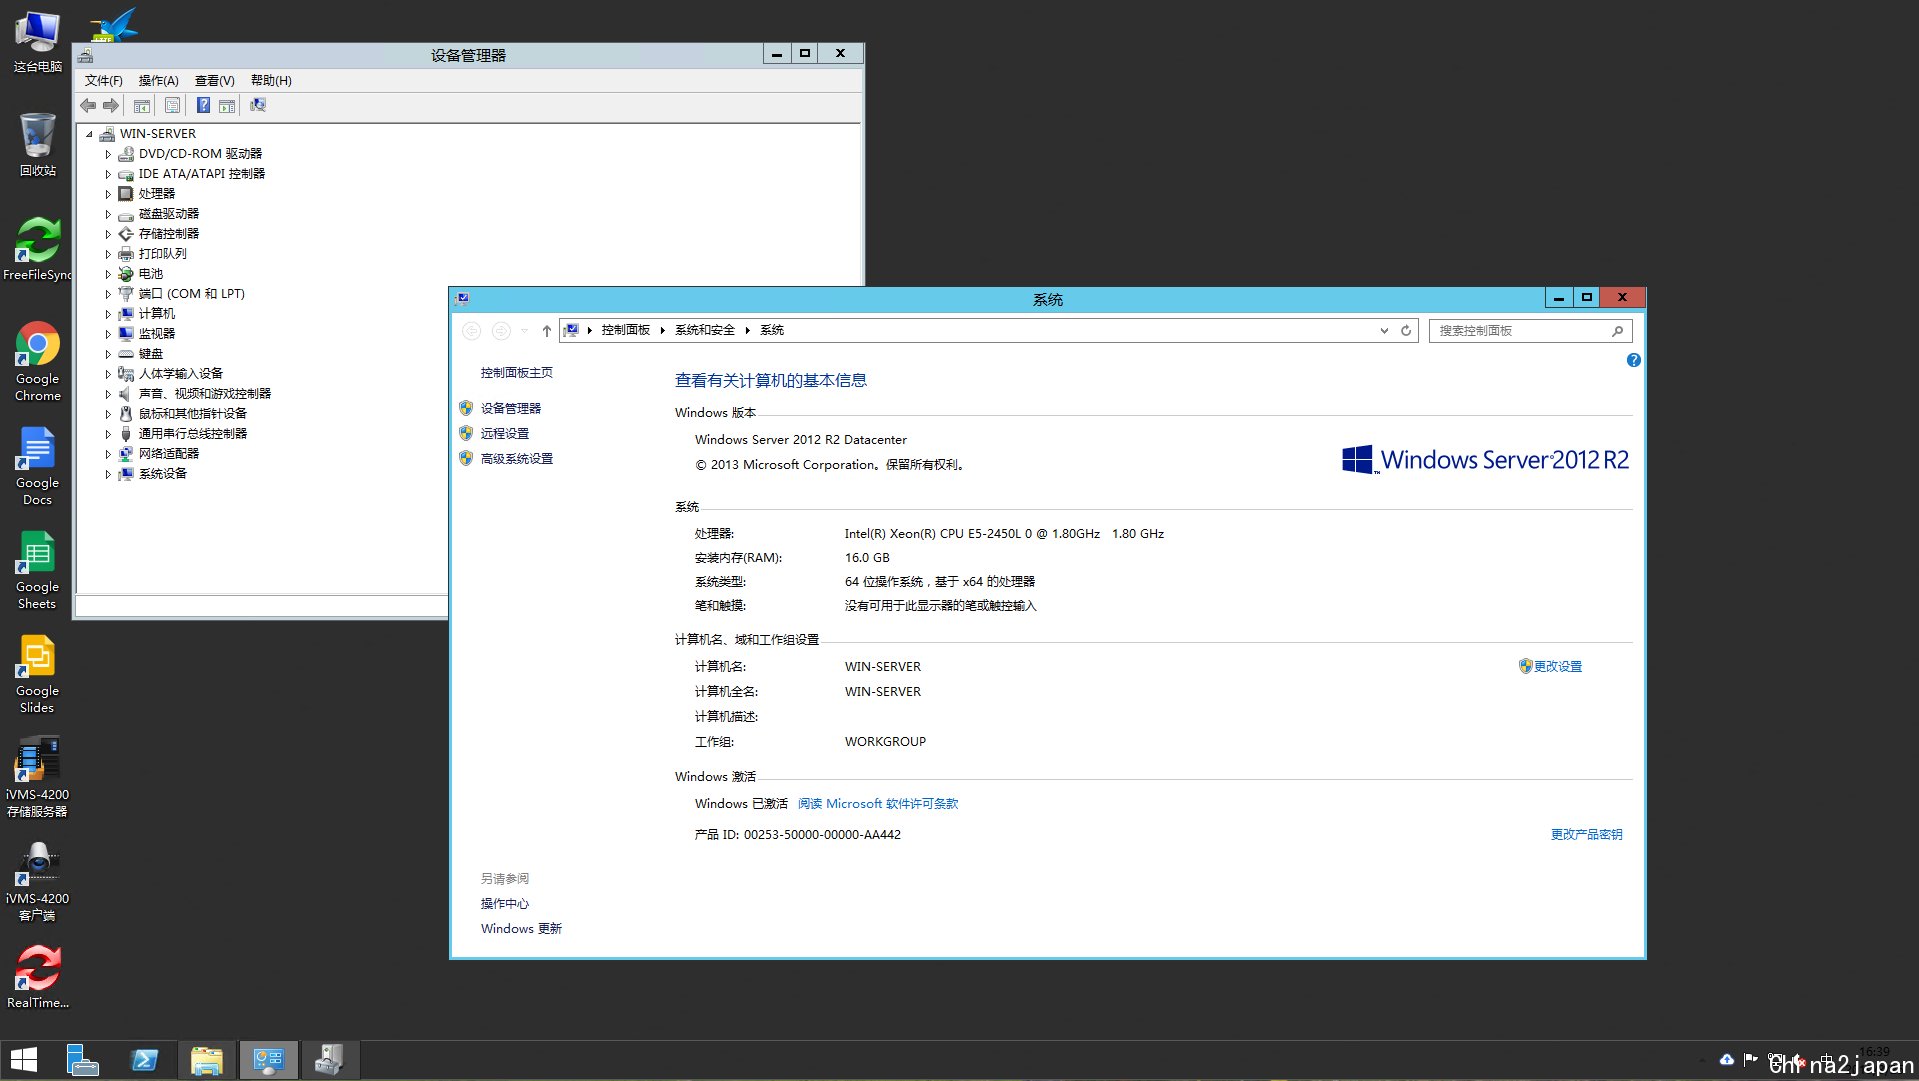The height and width of the screenshot is (1081, 1919).
Task: Select the Google Docs desktop shortcut
Action: tap(37, 466)
